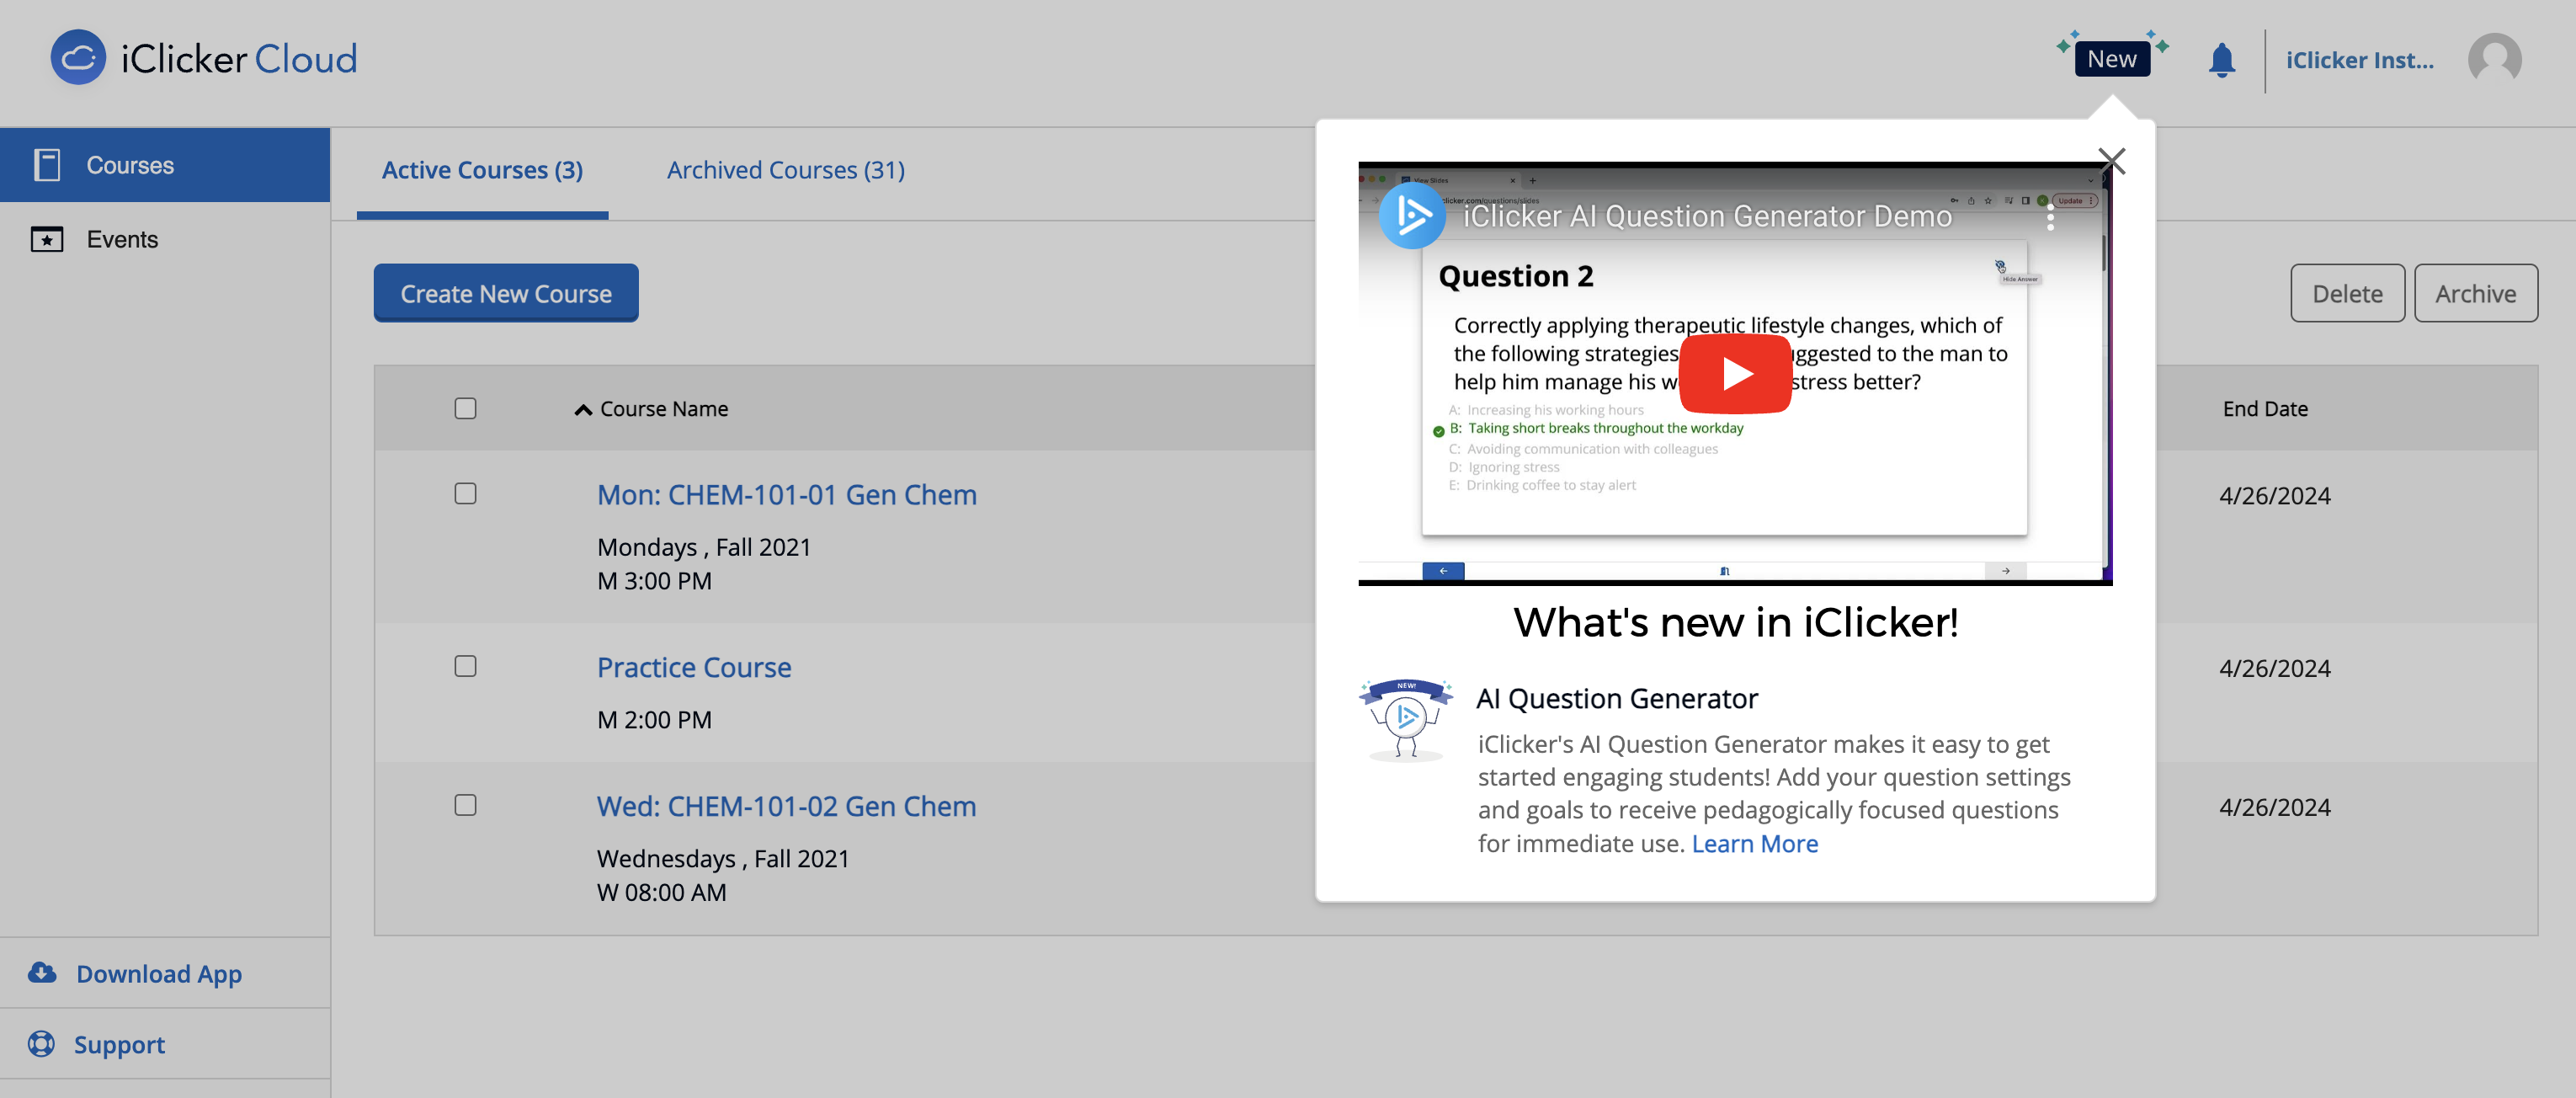Click Create New Course button
This screenshot has width=2576, height=1098.
click(x=506, y=293)
